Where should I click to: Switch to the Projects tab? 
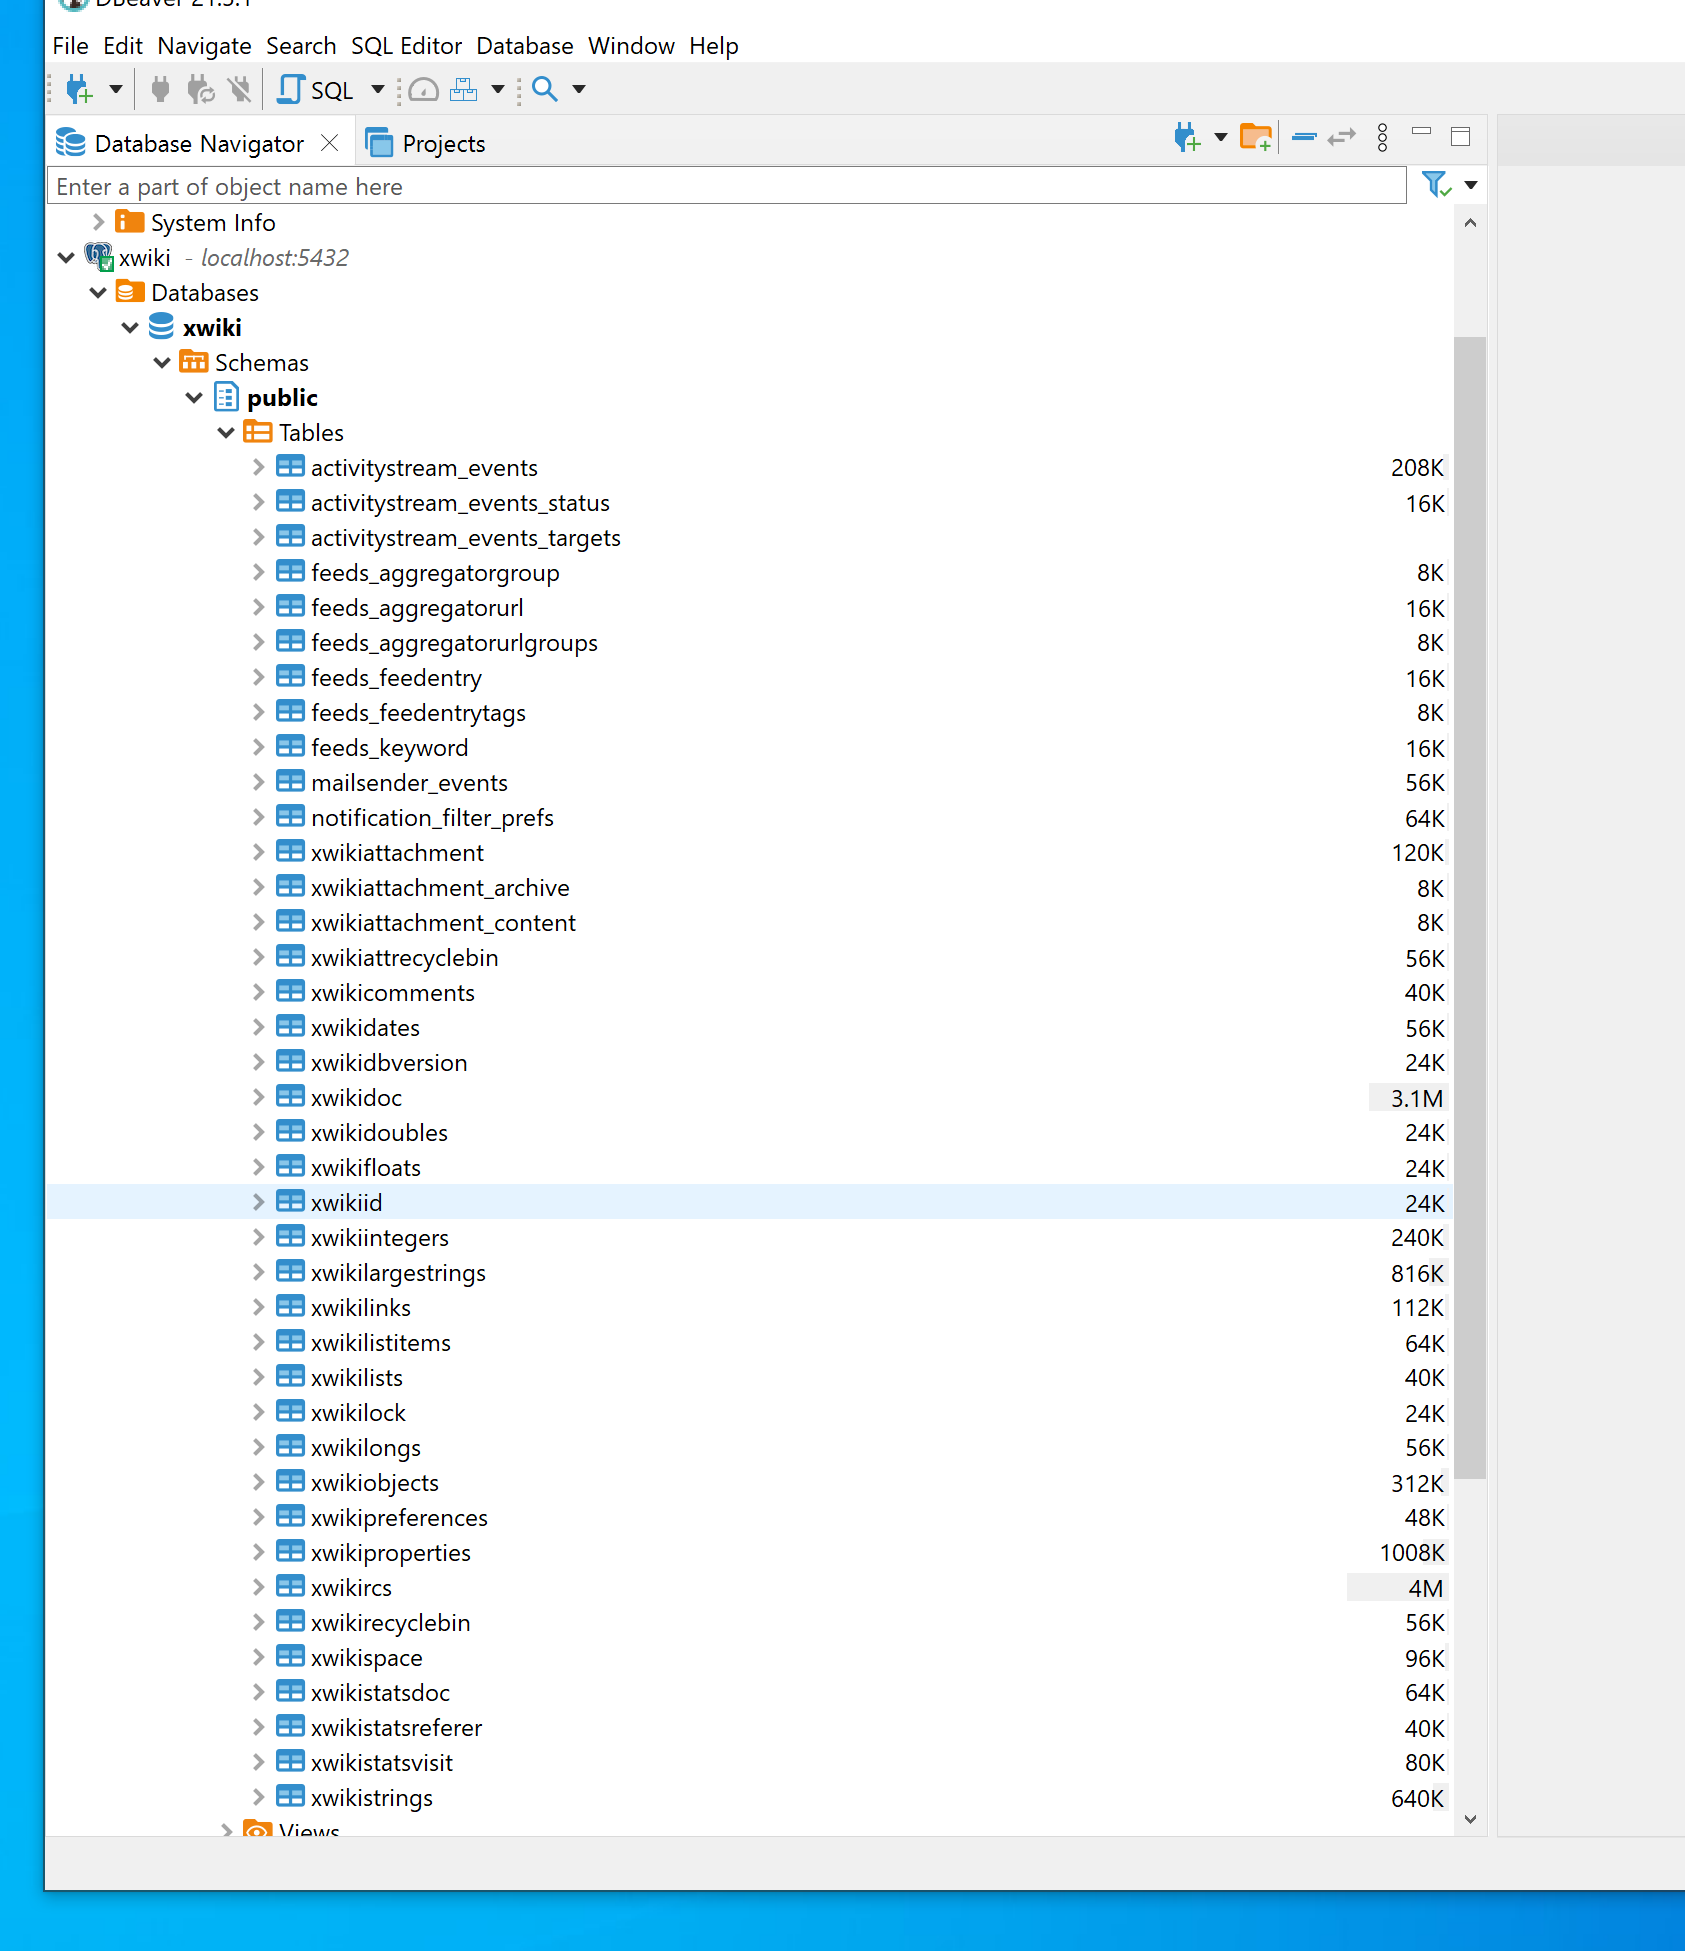426,143
